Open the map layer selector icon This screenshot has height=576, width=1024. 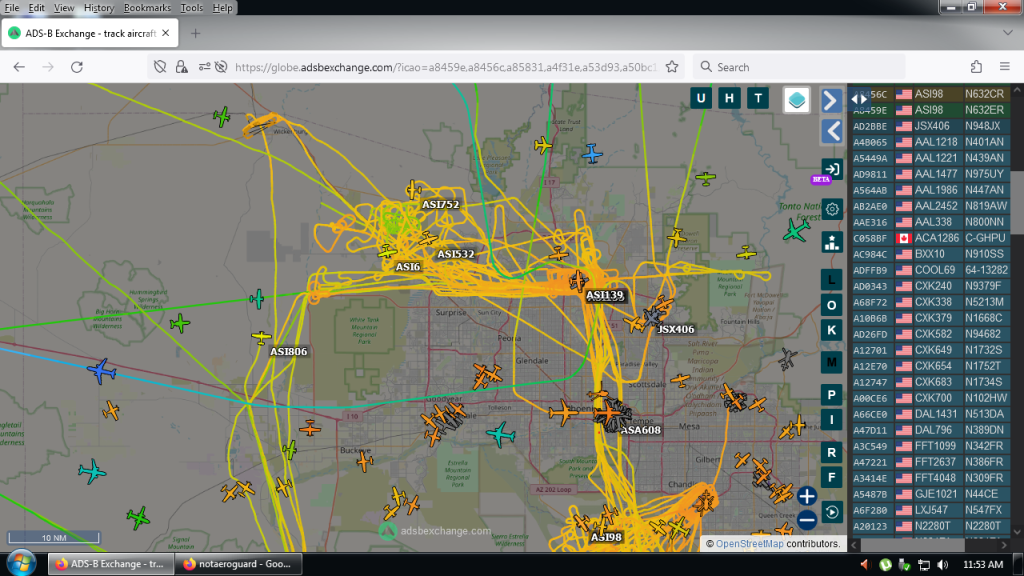[796, 100]
